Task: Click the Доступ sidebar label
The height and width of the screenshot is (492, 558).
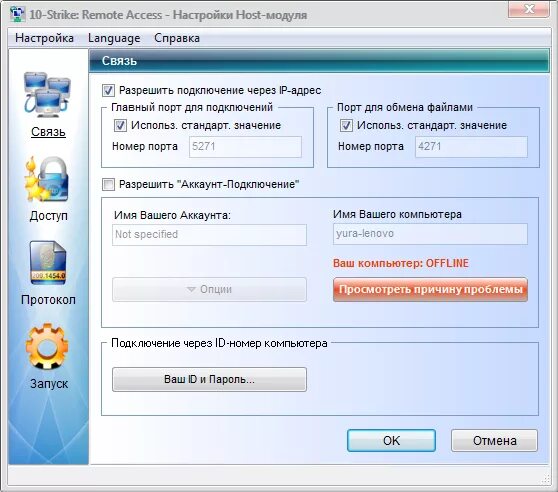Action: pos(48,216)
